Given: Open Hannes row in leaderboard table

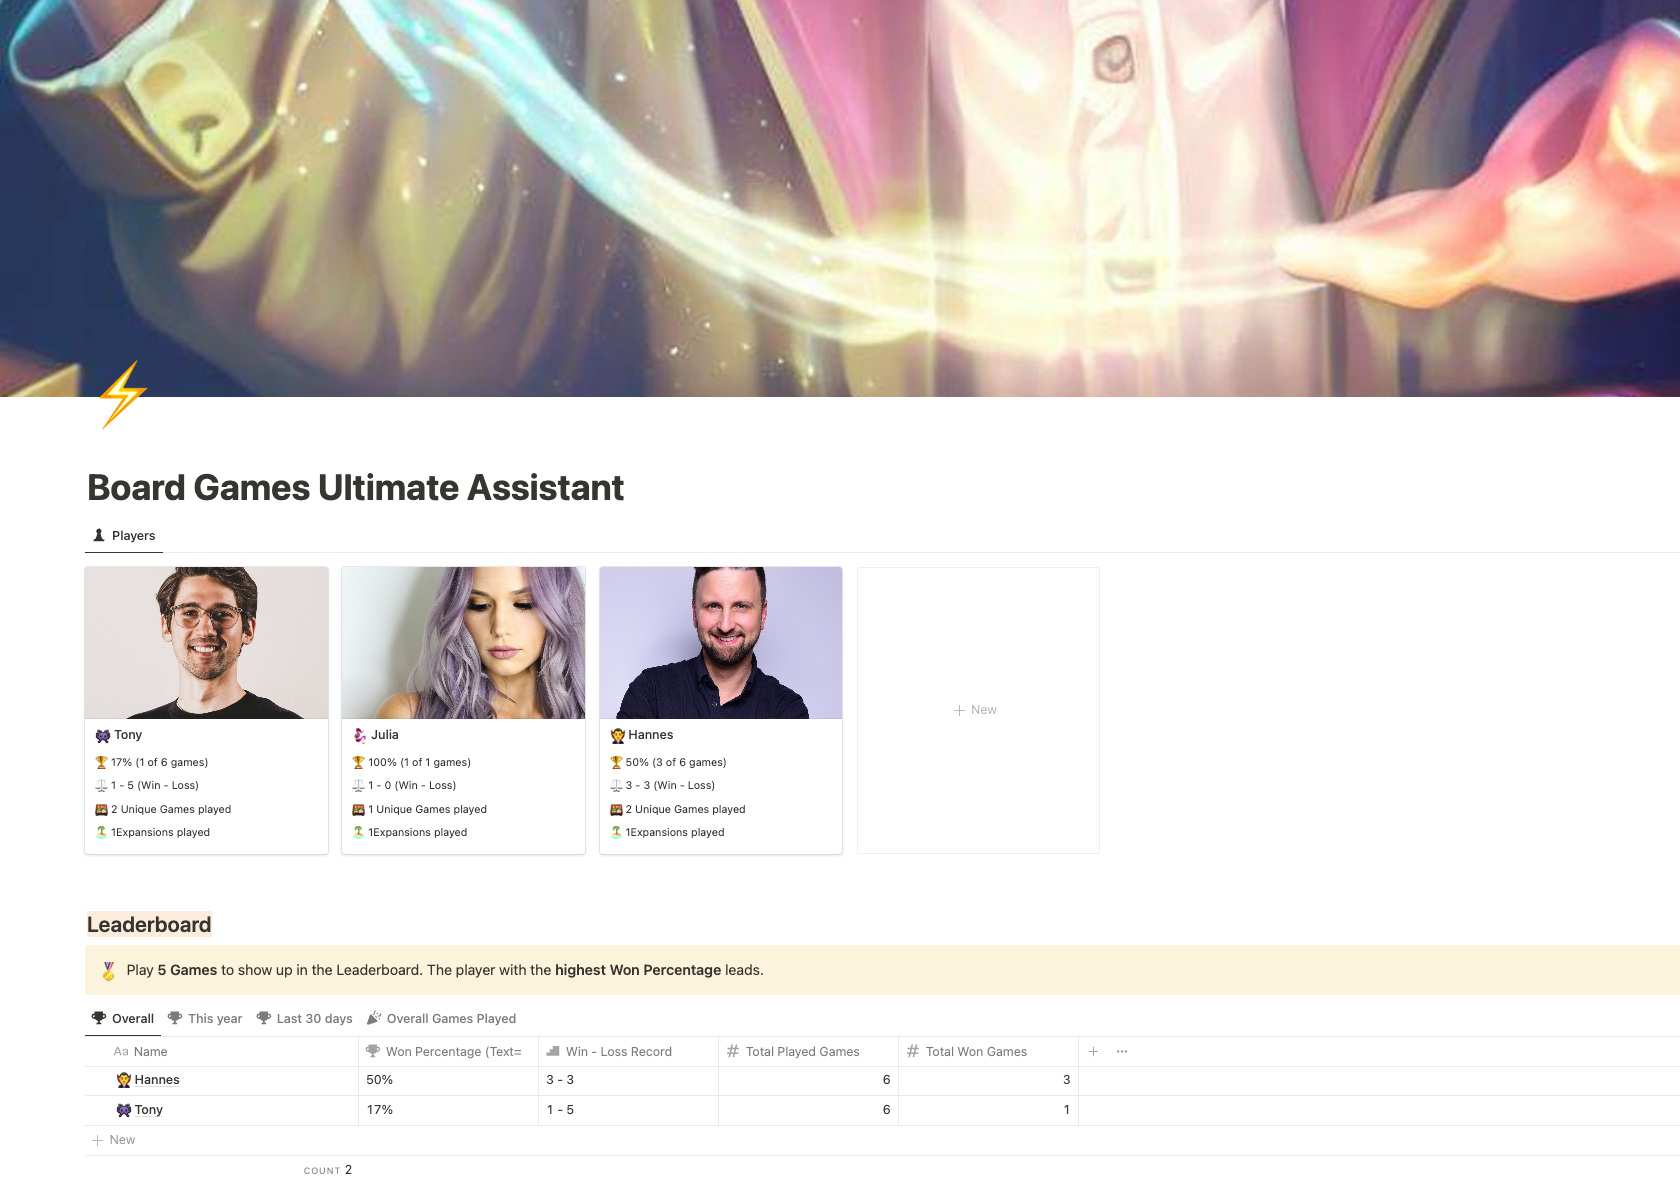Looking at the screenshot, I should tap(157, 1080).
